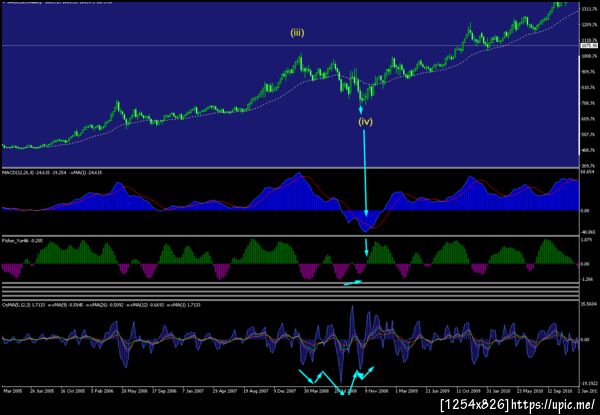Click the 21 Jun 2009 date label
The image size is (600, 415).
pyautogui.click(x=438, y=391)
